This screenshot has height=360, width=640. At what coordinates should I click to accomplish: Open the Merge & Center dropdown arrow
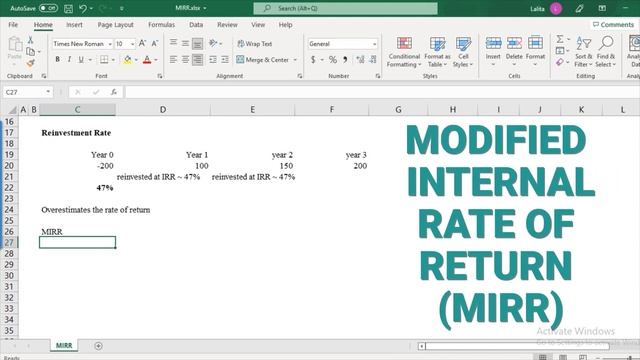[295, 60]
